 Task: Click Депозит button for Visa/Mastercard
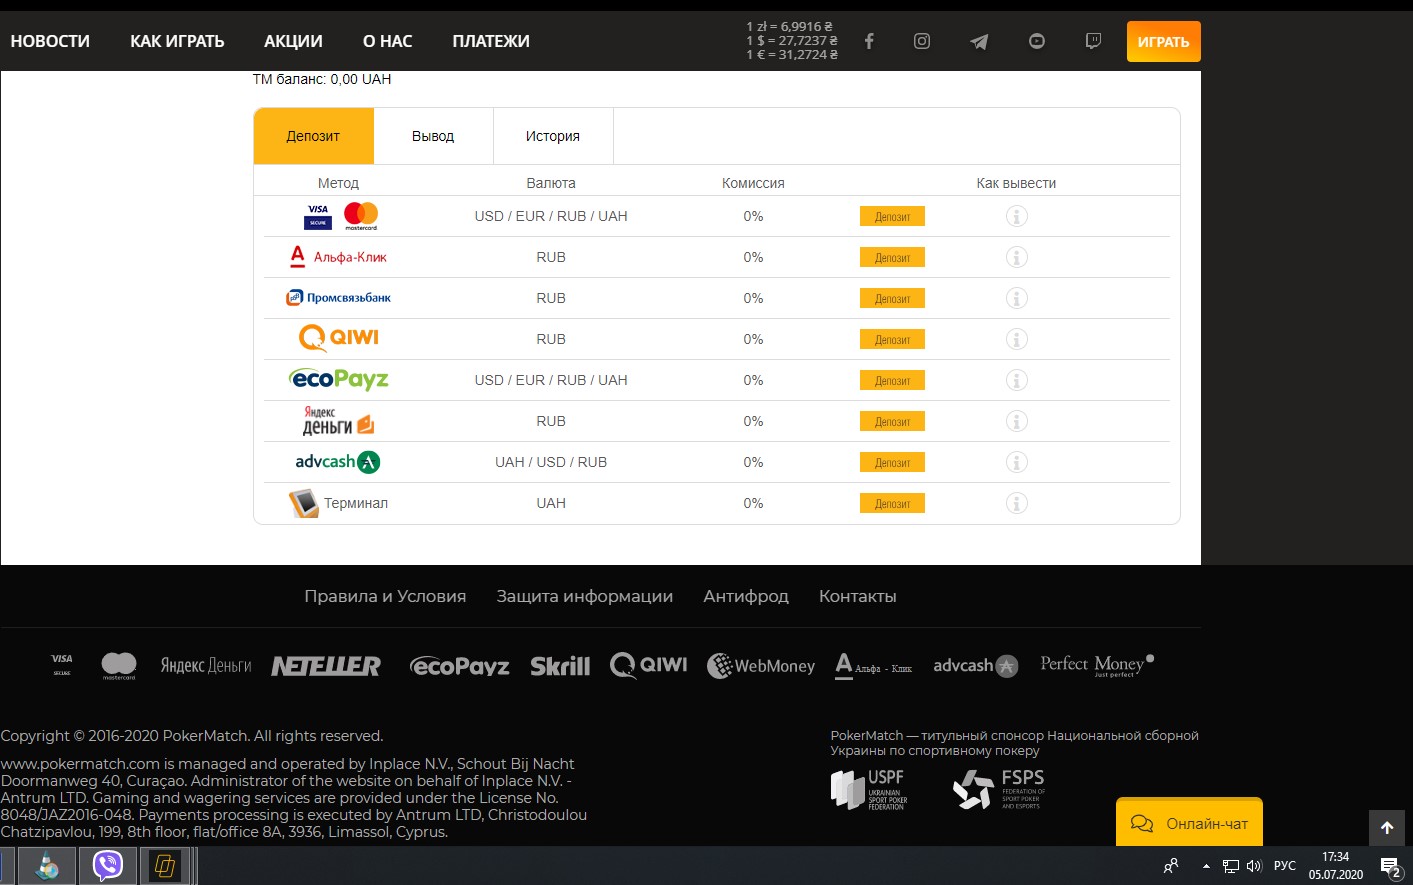(x=892, y=216)
